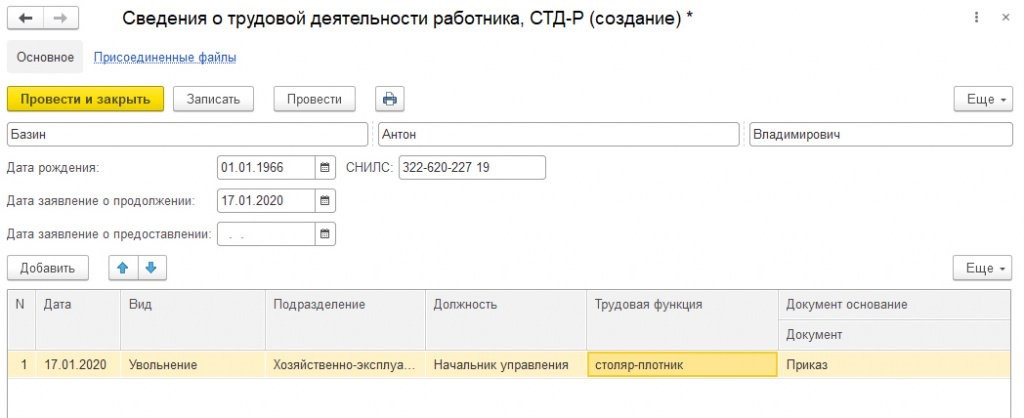Open the window's three-dot options menu
This screenshot has width=1024, height=418.
[x=976, y=19]
